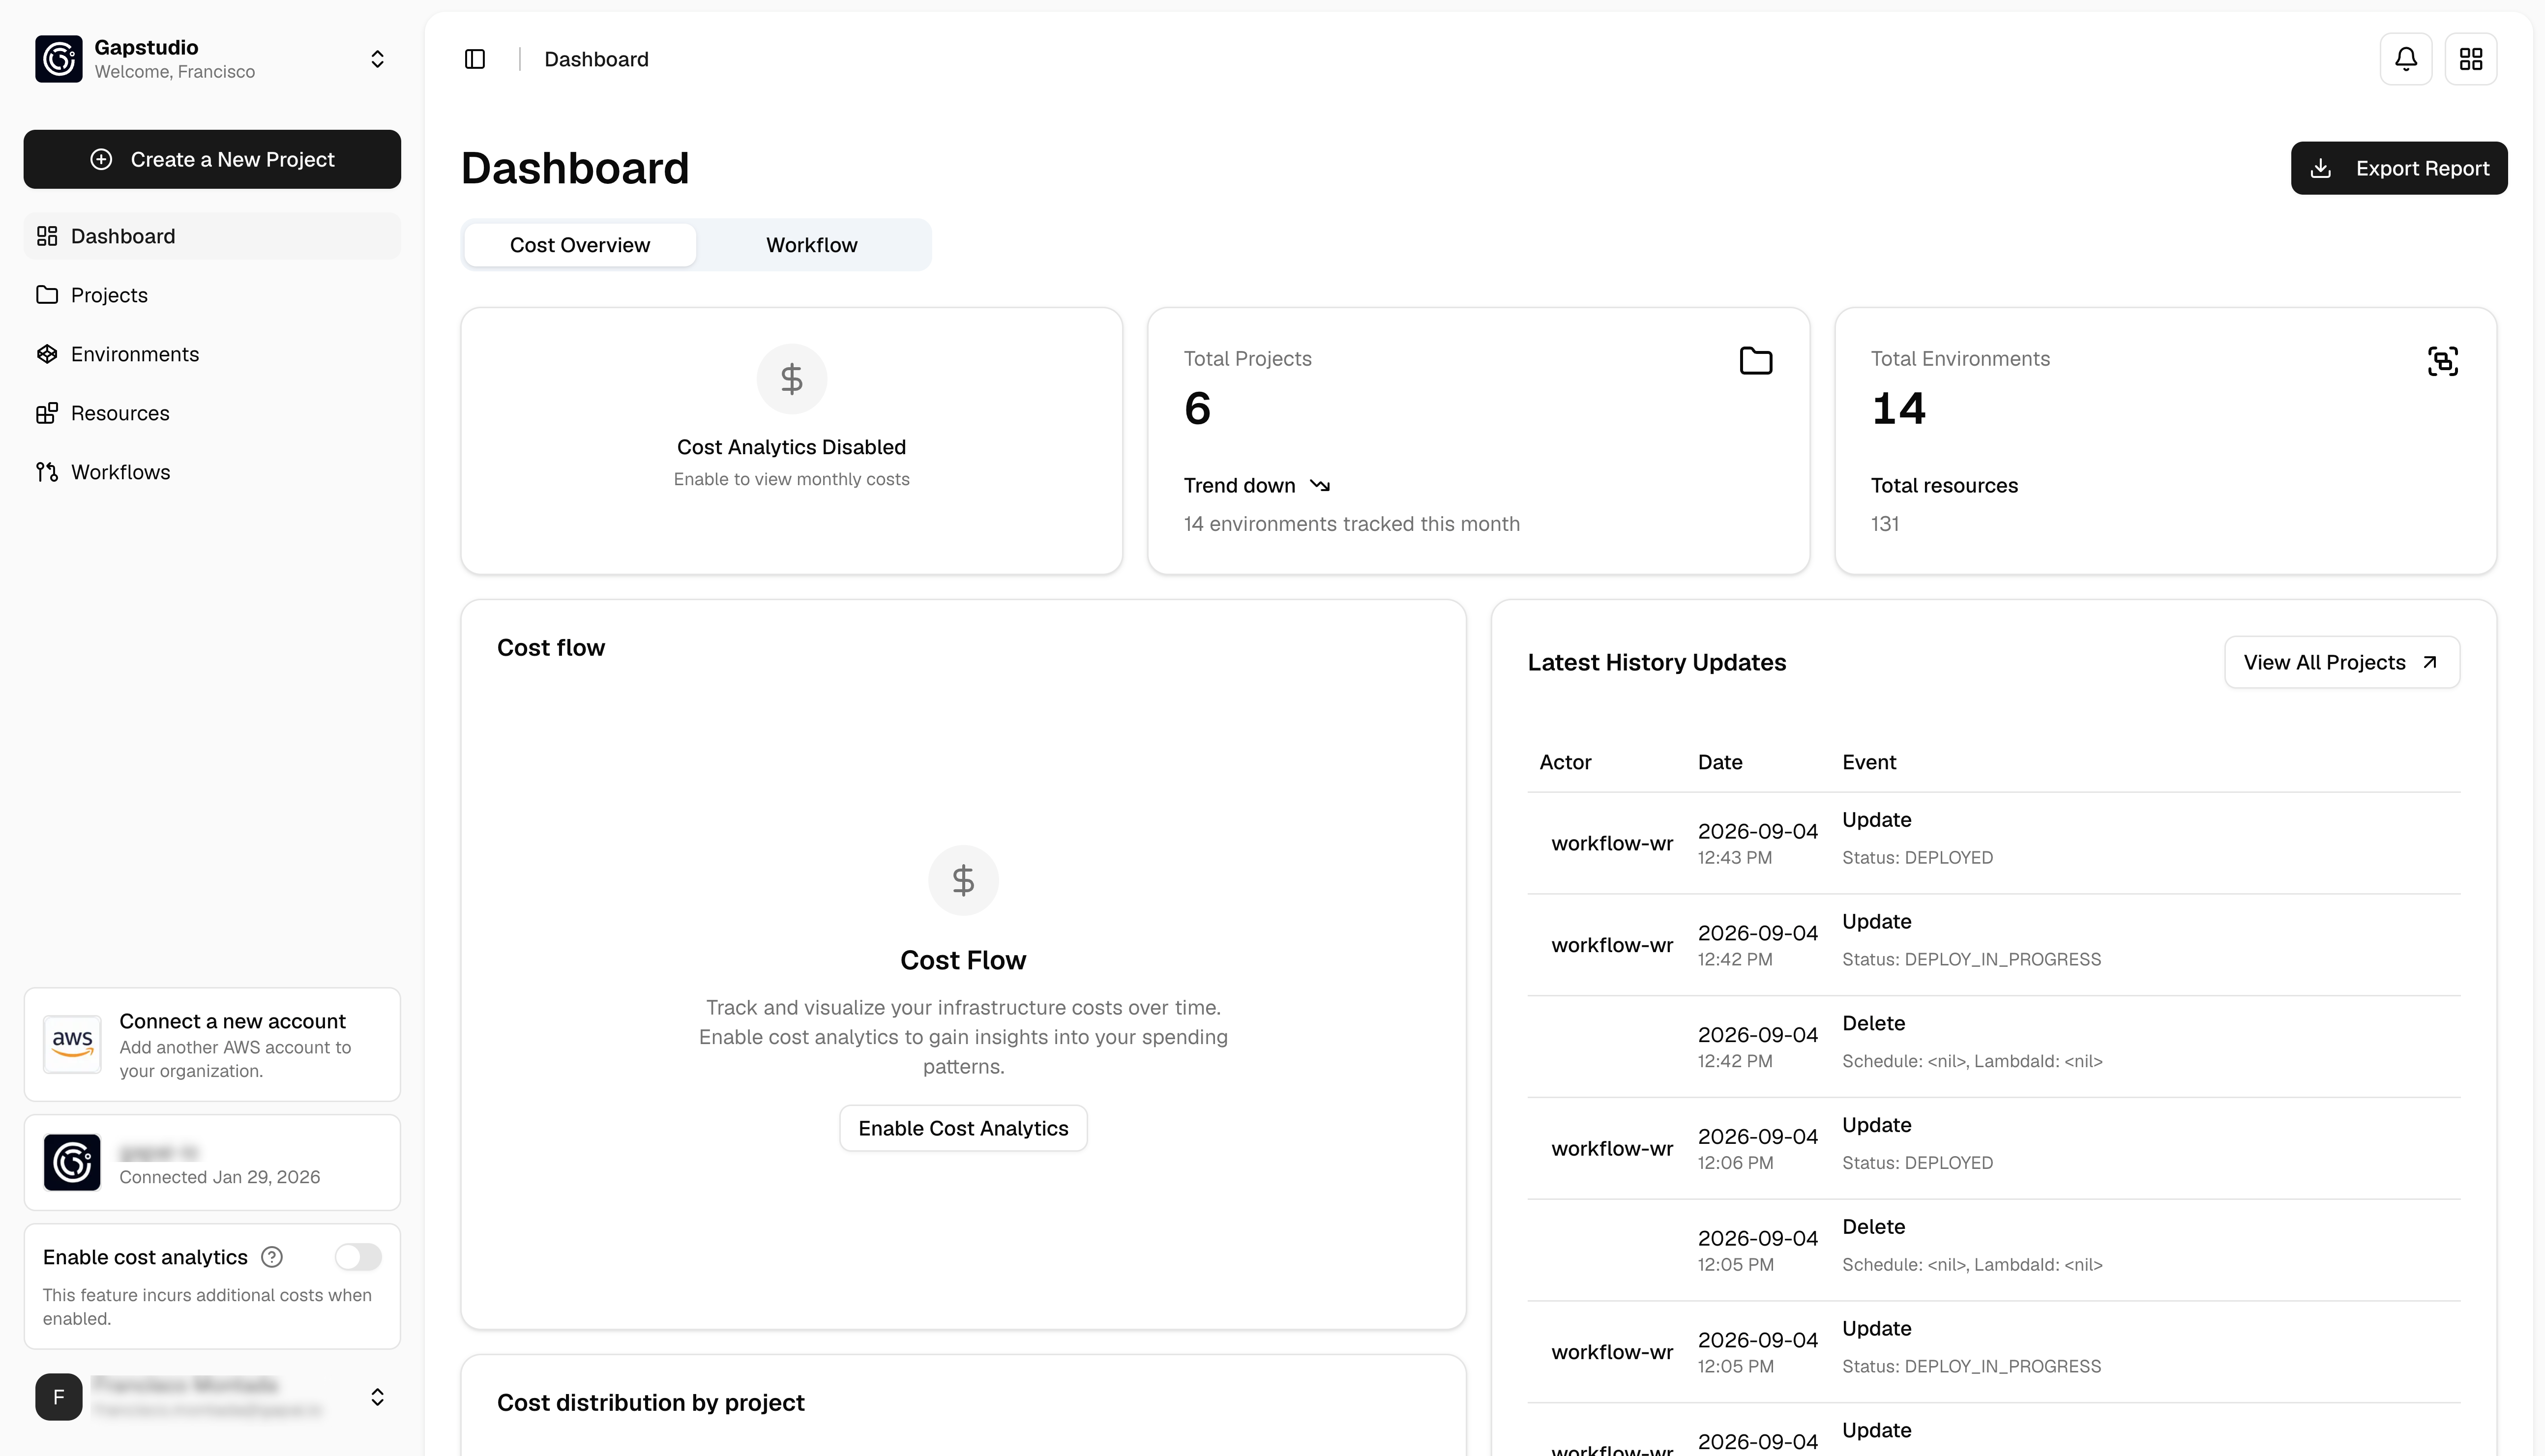Click Connect a new account card
This screenshot has width=2545, height=1456.
(212, 1045)
